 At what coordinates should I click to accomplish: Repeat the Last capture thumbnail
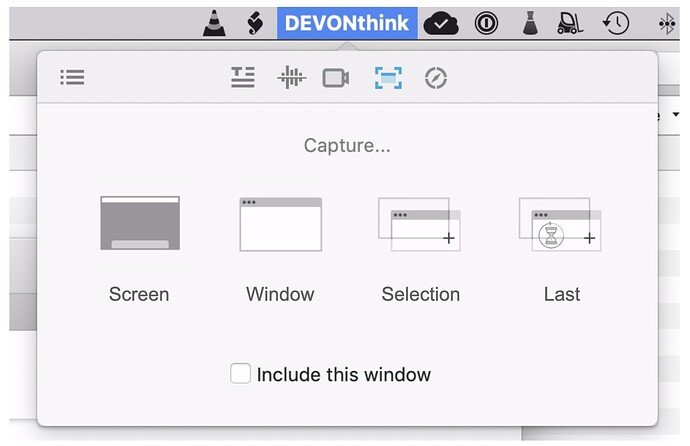tap(560, 224)
